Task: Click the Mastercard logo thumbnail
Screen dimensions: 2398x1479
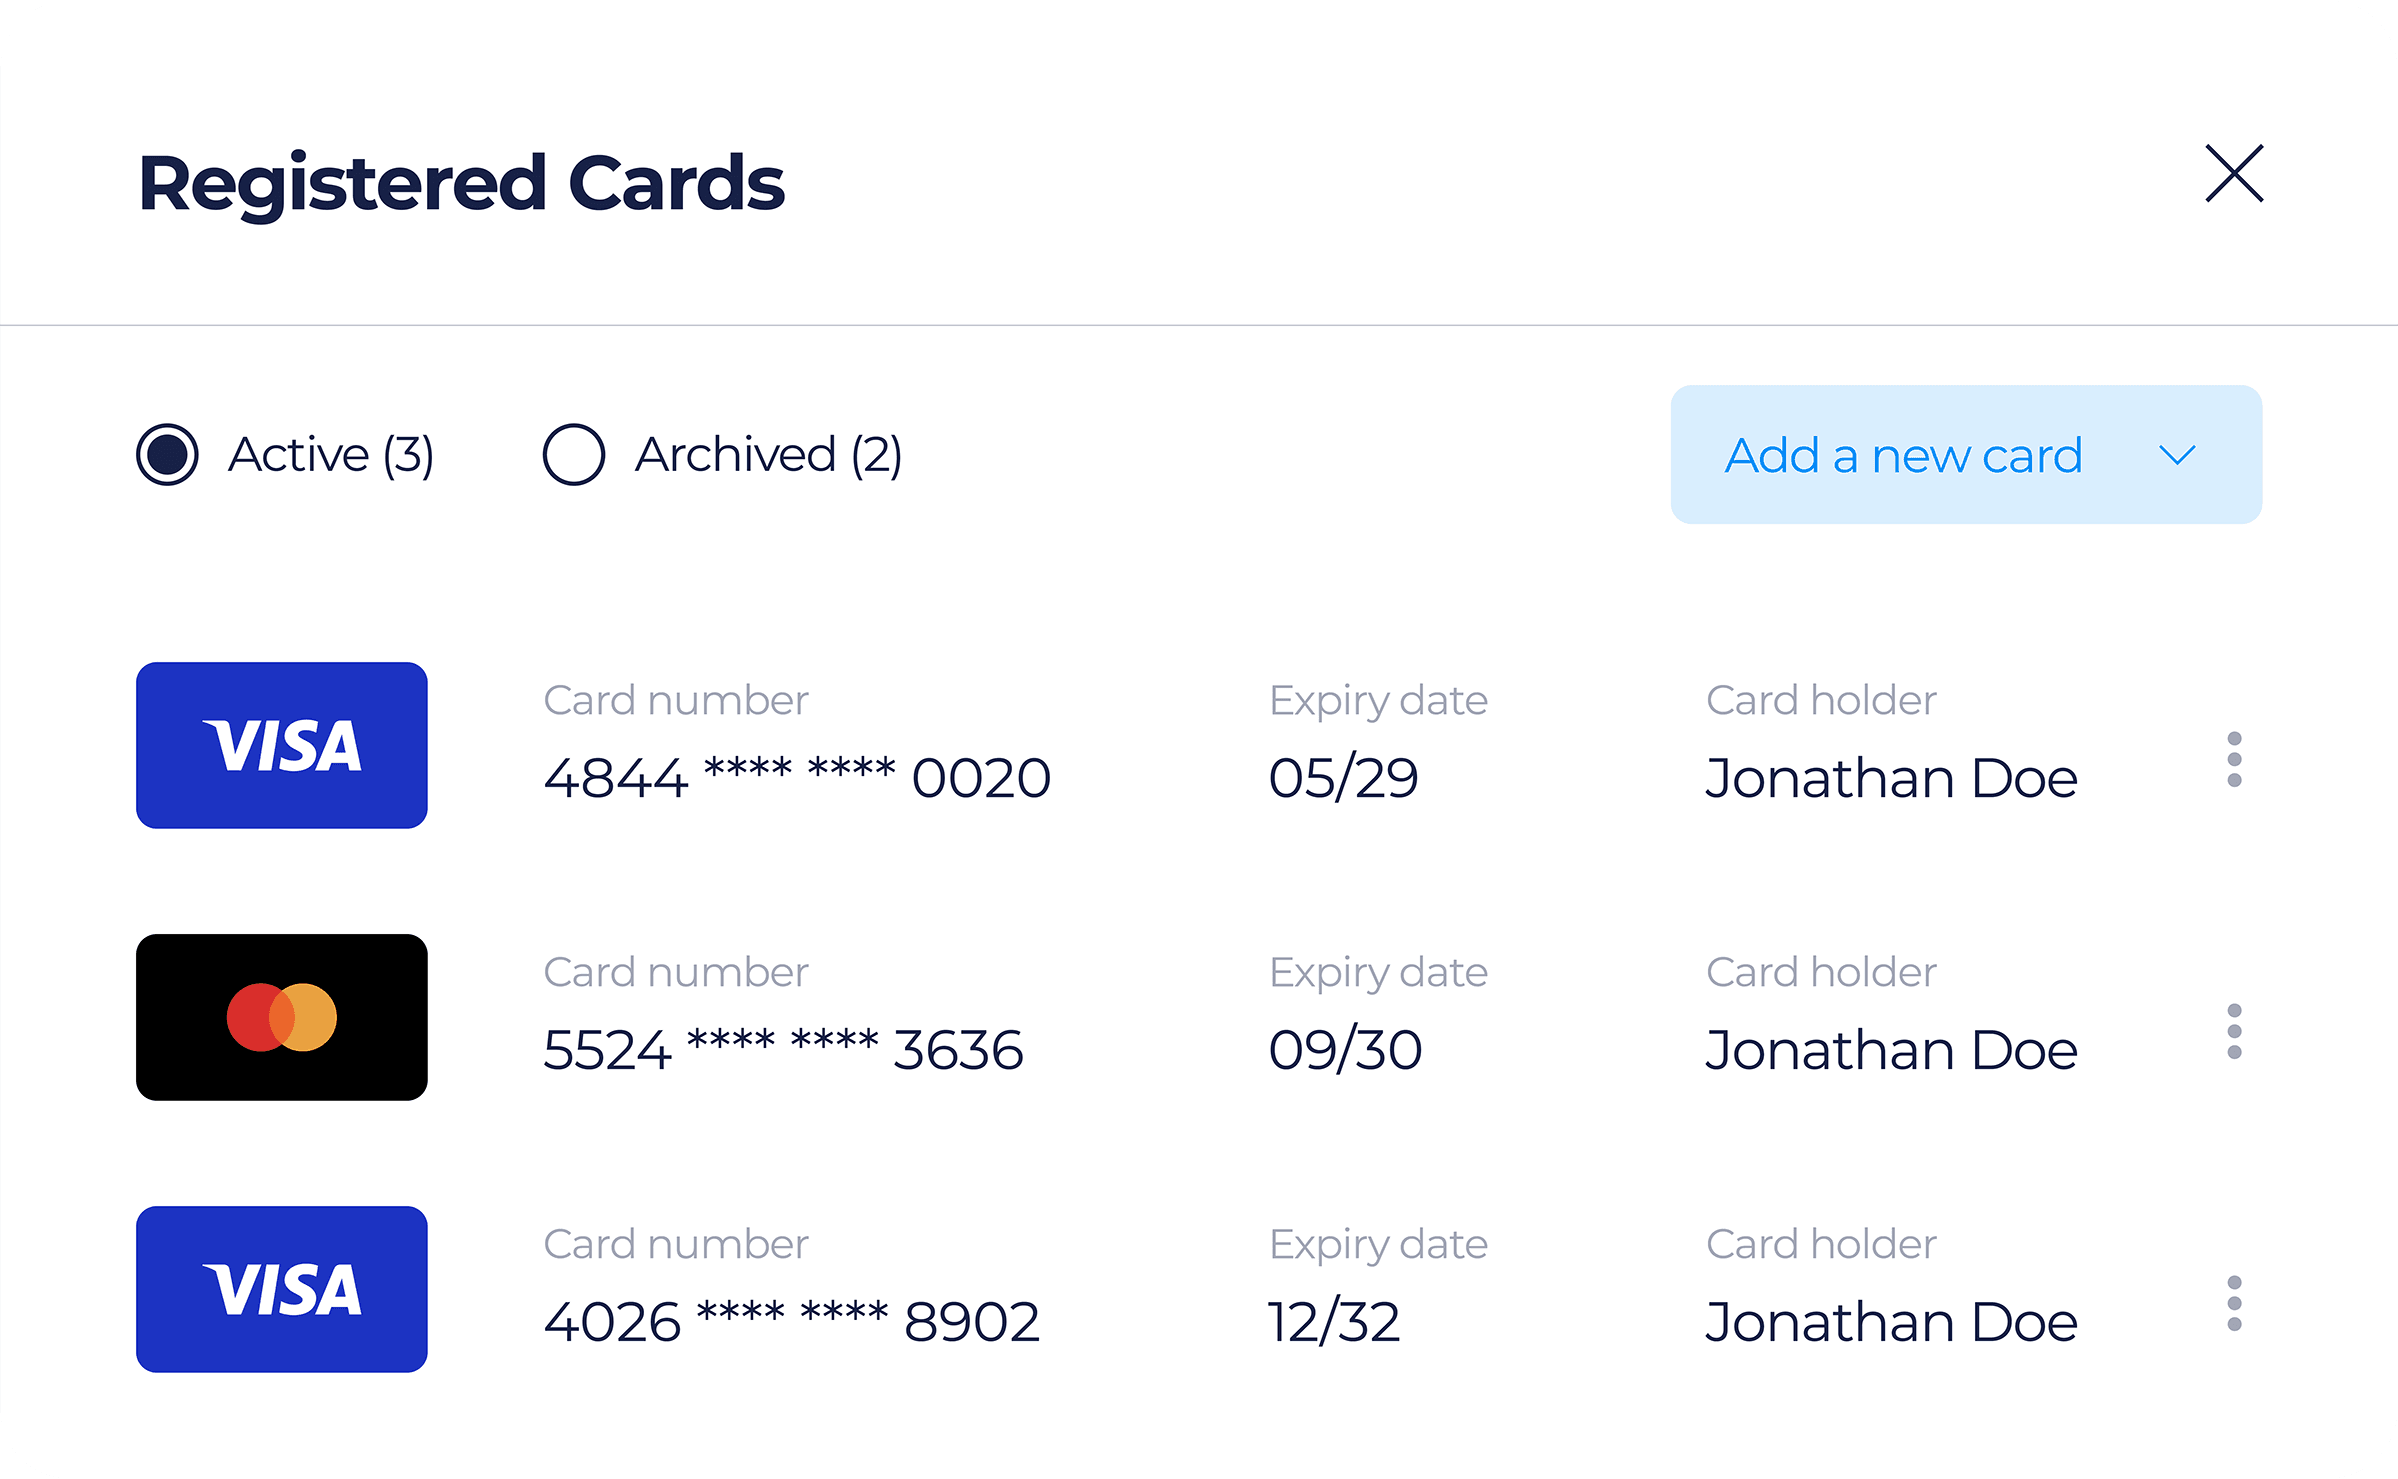Action: coord(282,1017)
